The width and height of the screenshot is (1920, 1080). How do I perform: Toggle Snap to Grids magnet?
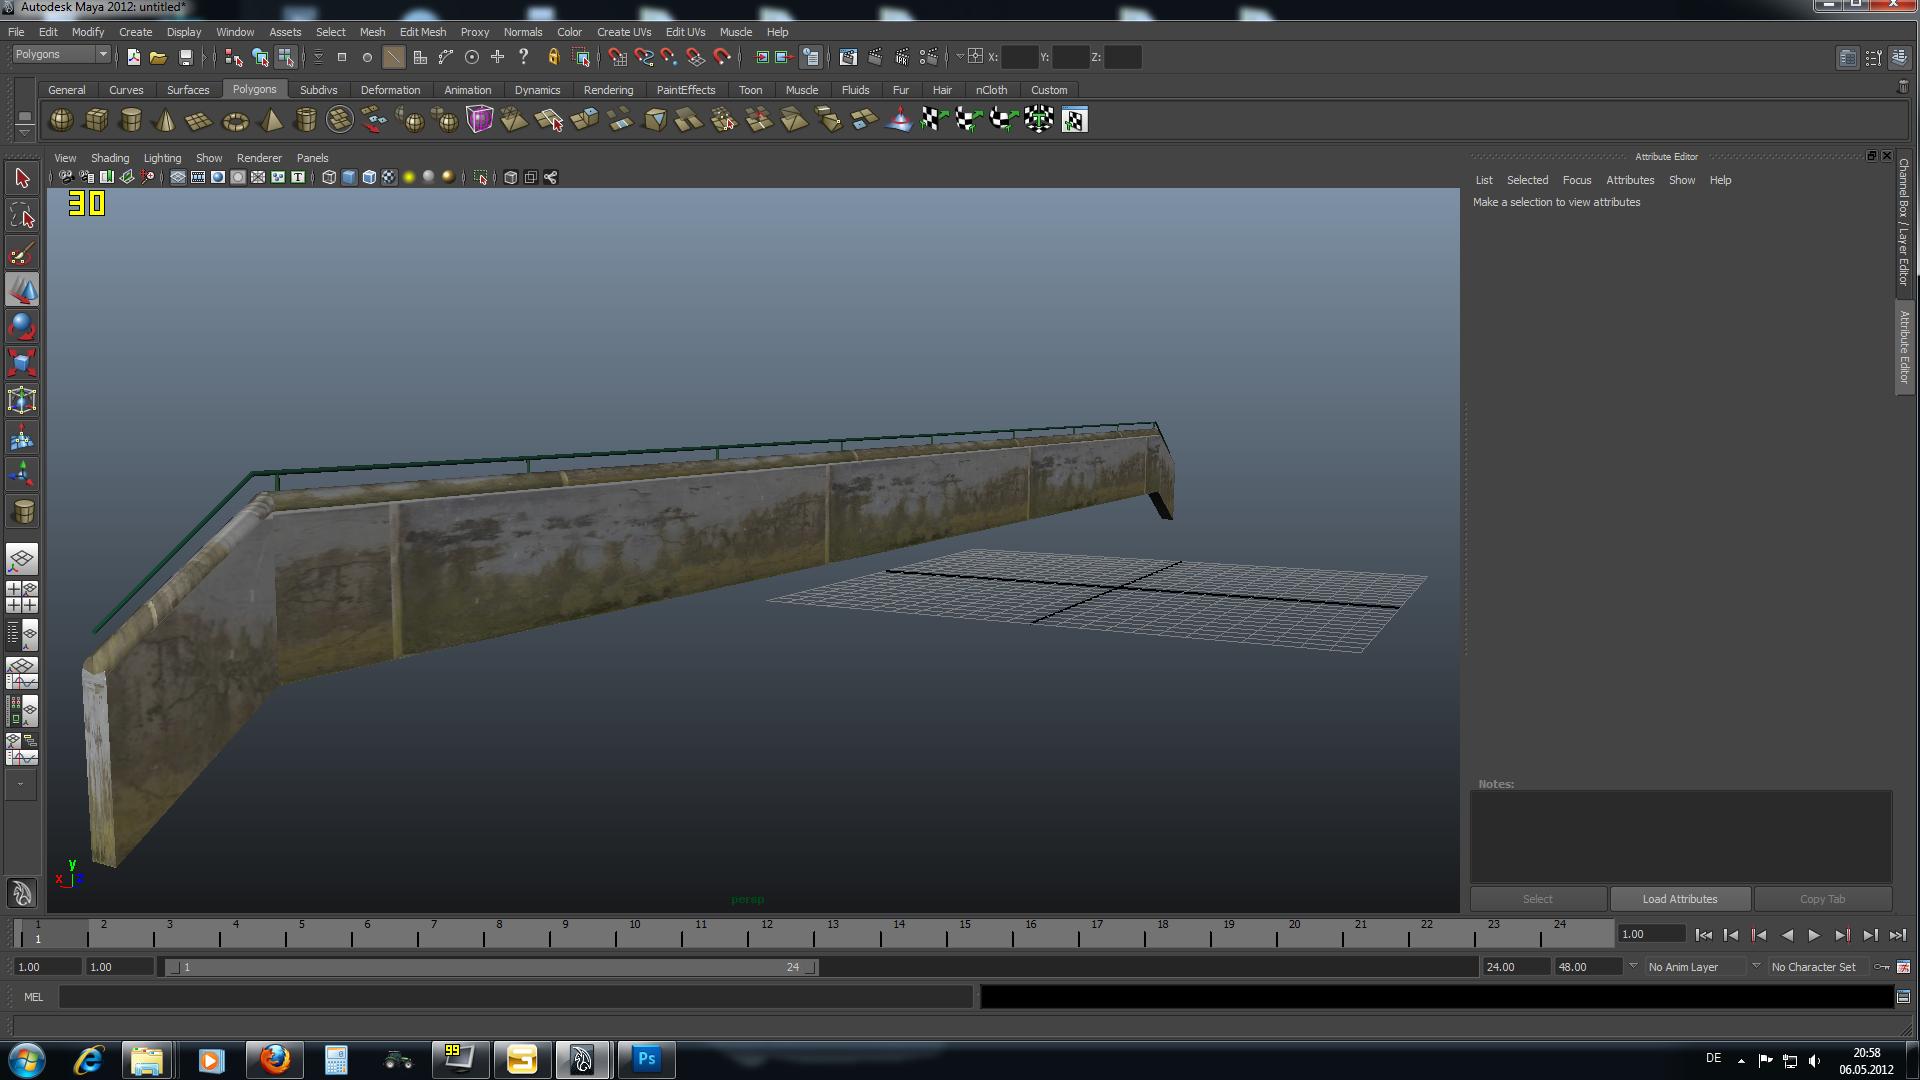(x=618, y=57)
